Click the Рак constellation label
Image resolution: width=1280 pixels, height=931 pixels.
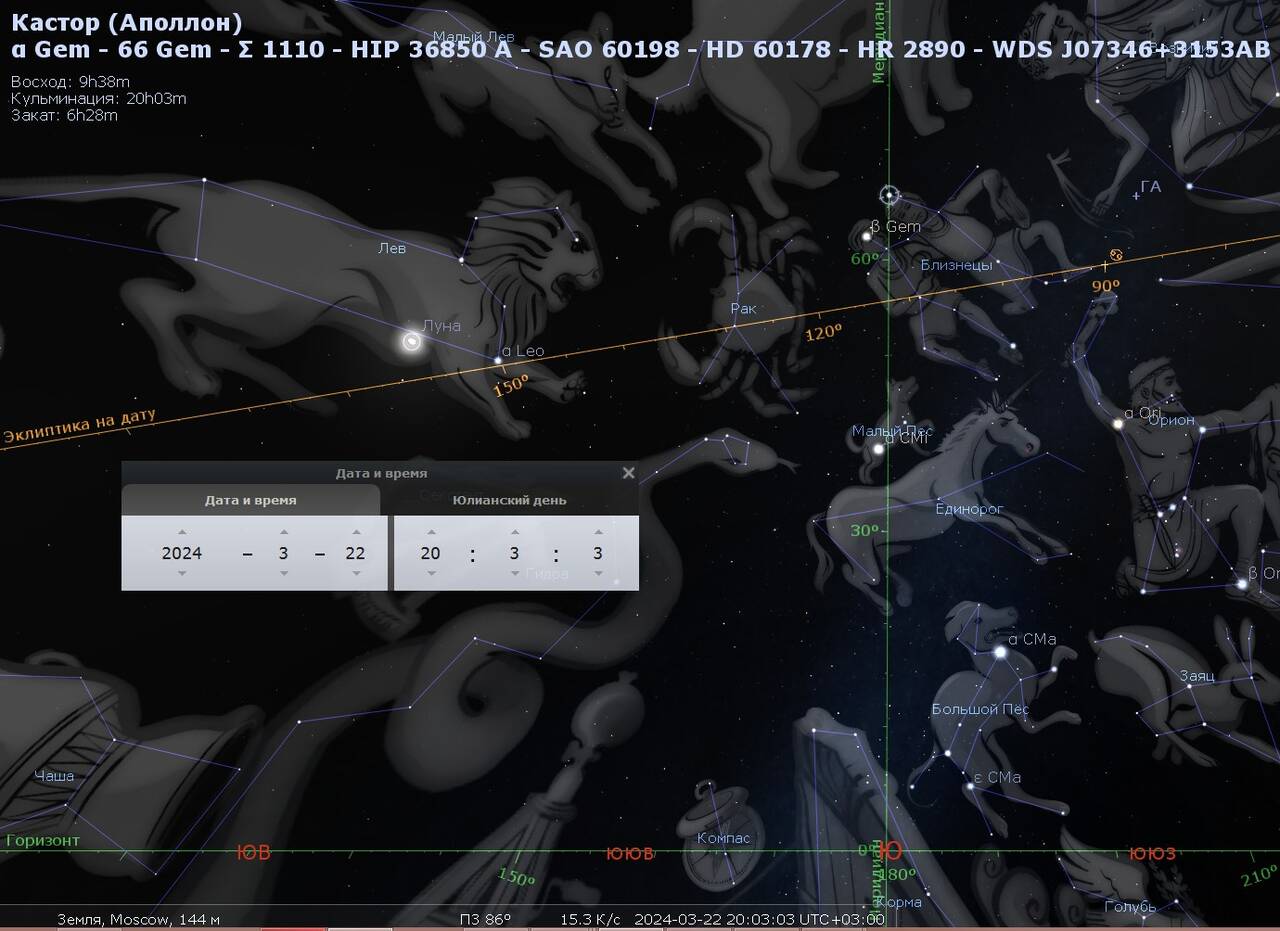click(x=743, y=309)
